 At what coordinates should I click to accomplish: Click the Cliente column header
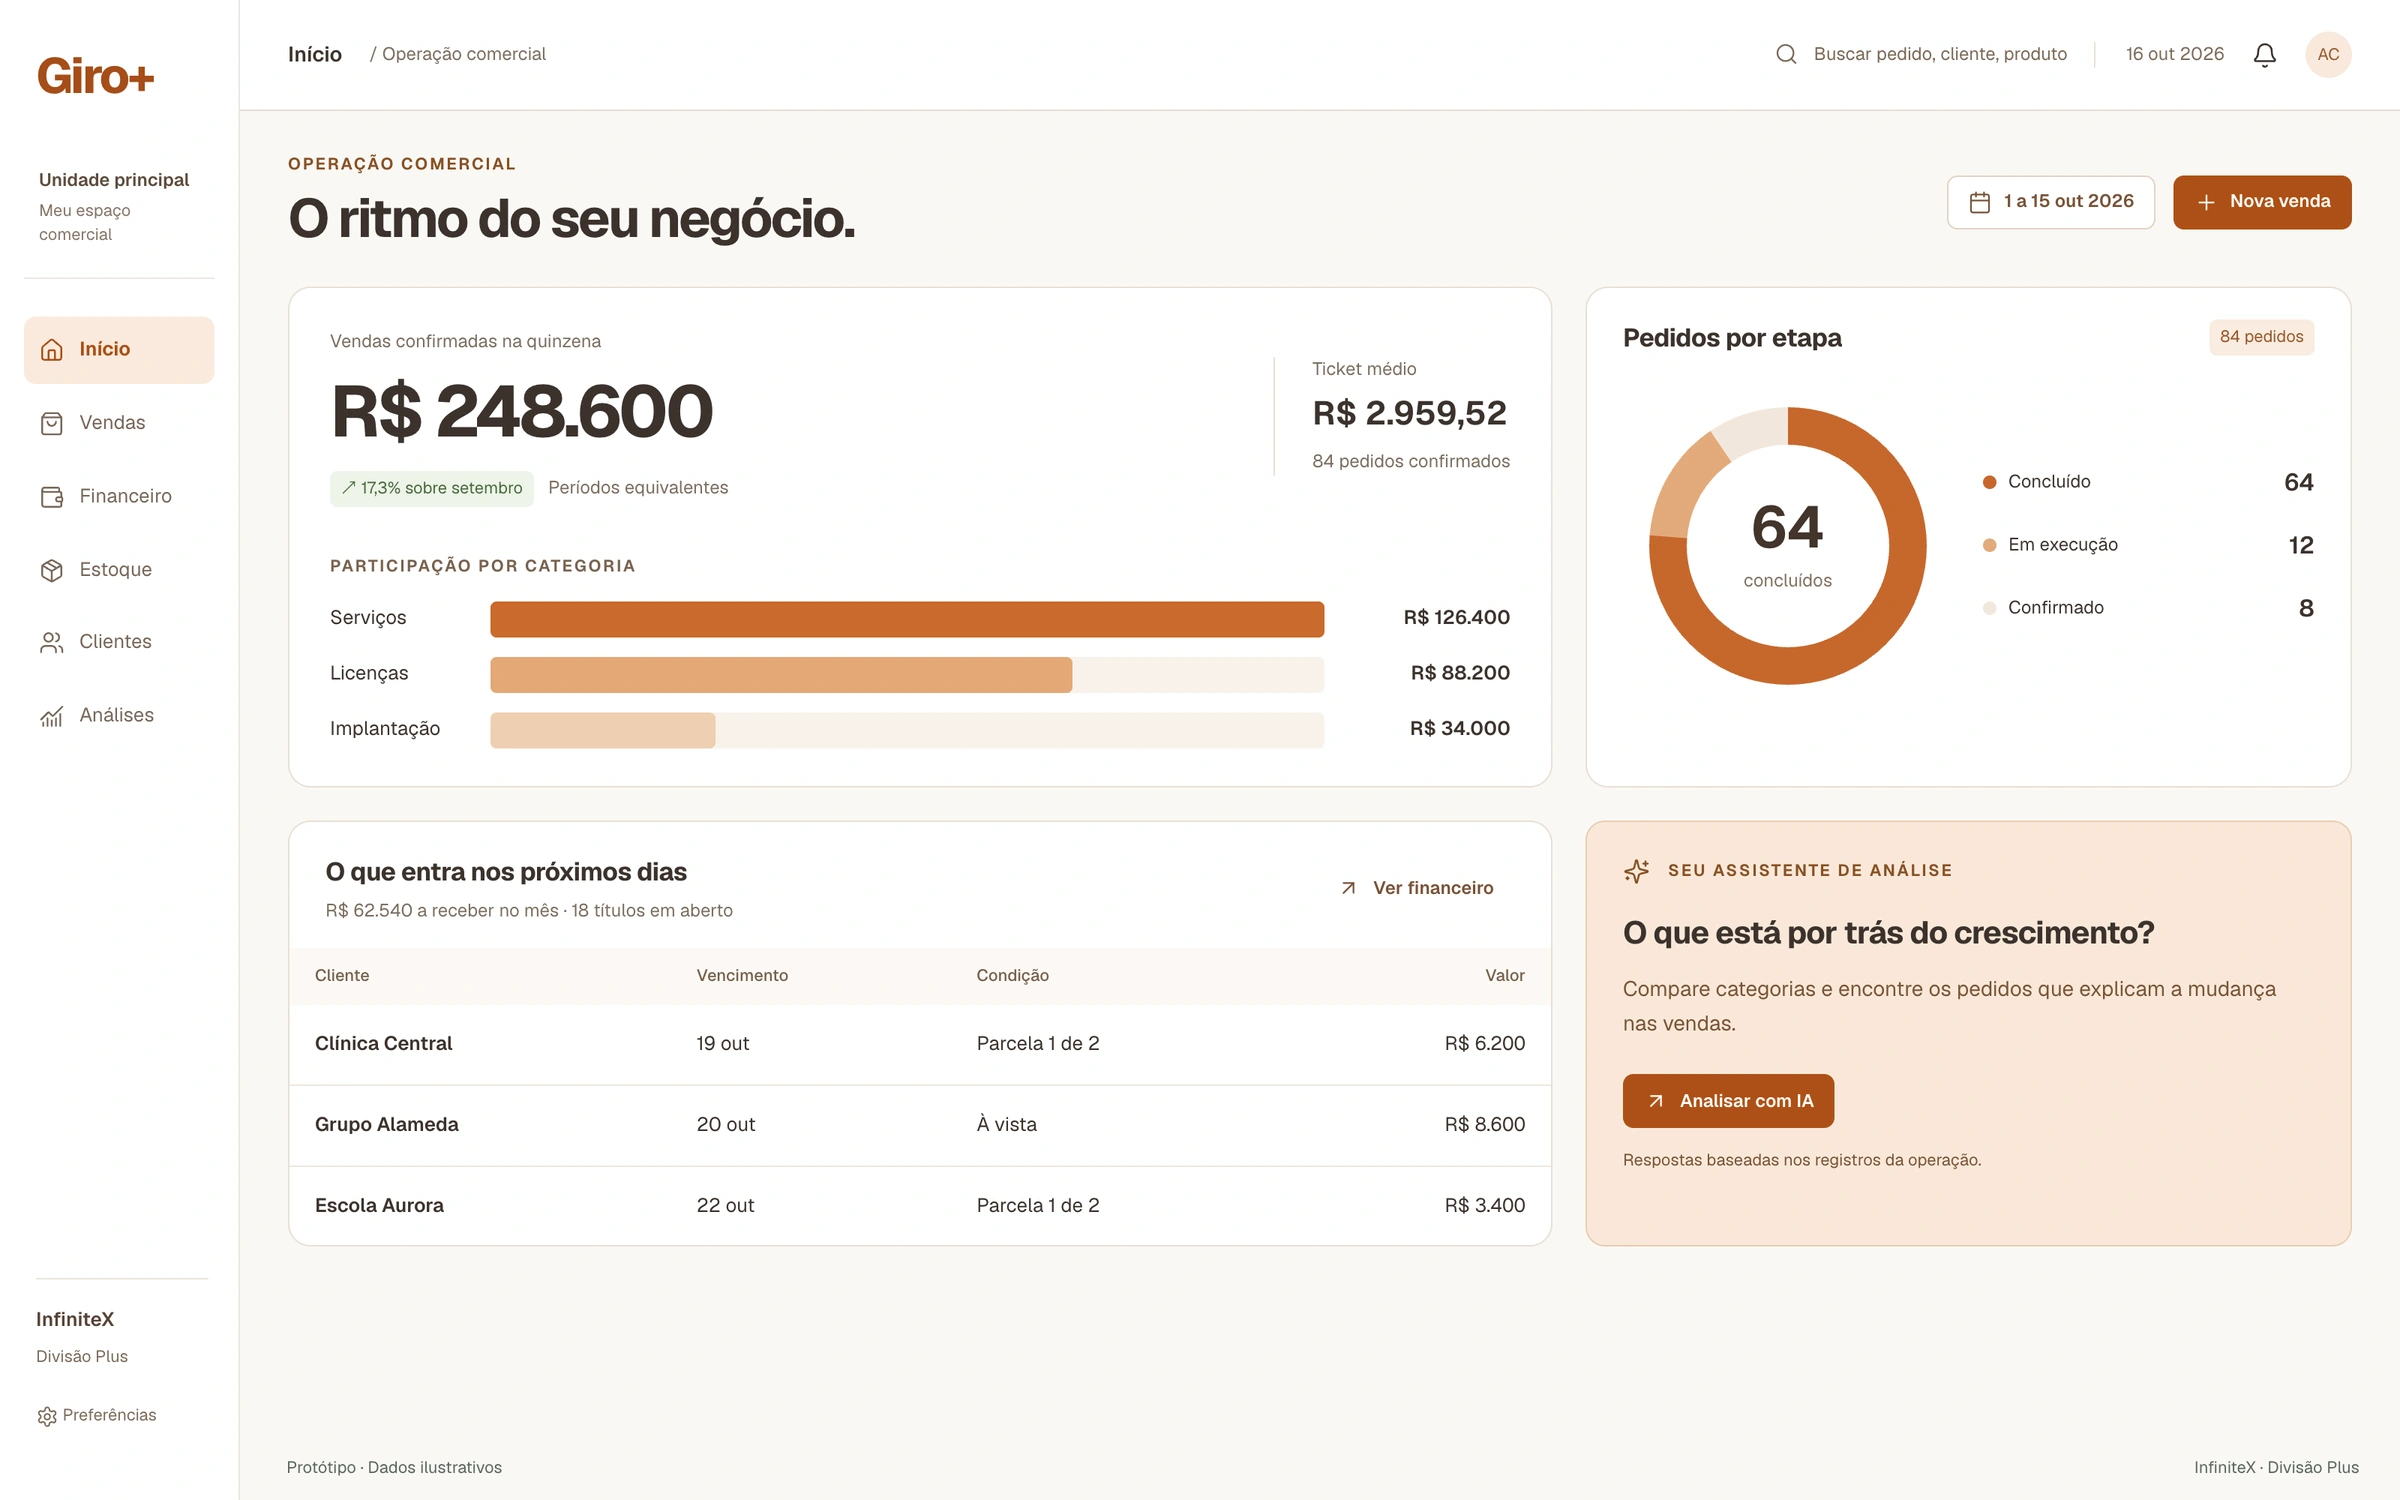(x=342, y=975)
